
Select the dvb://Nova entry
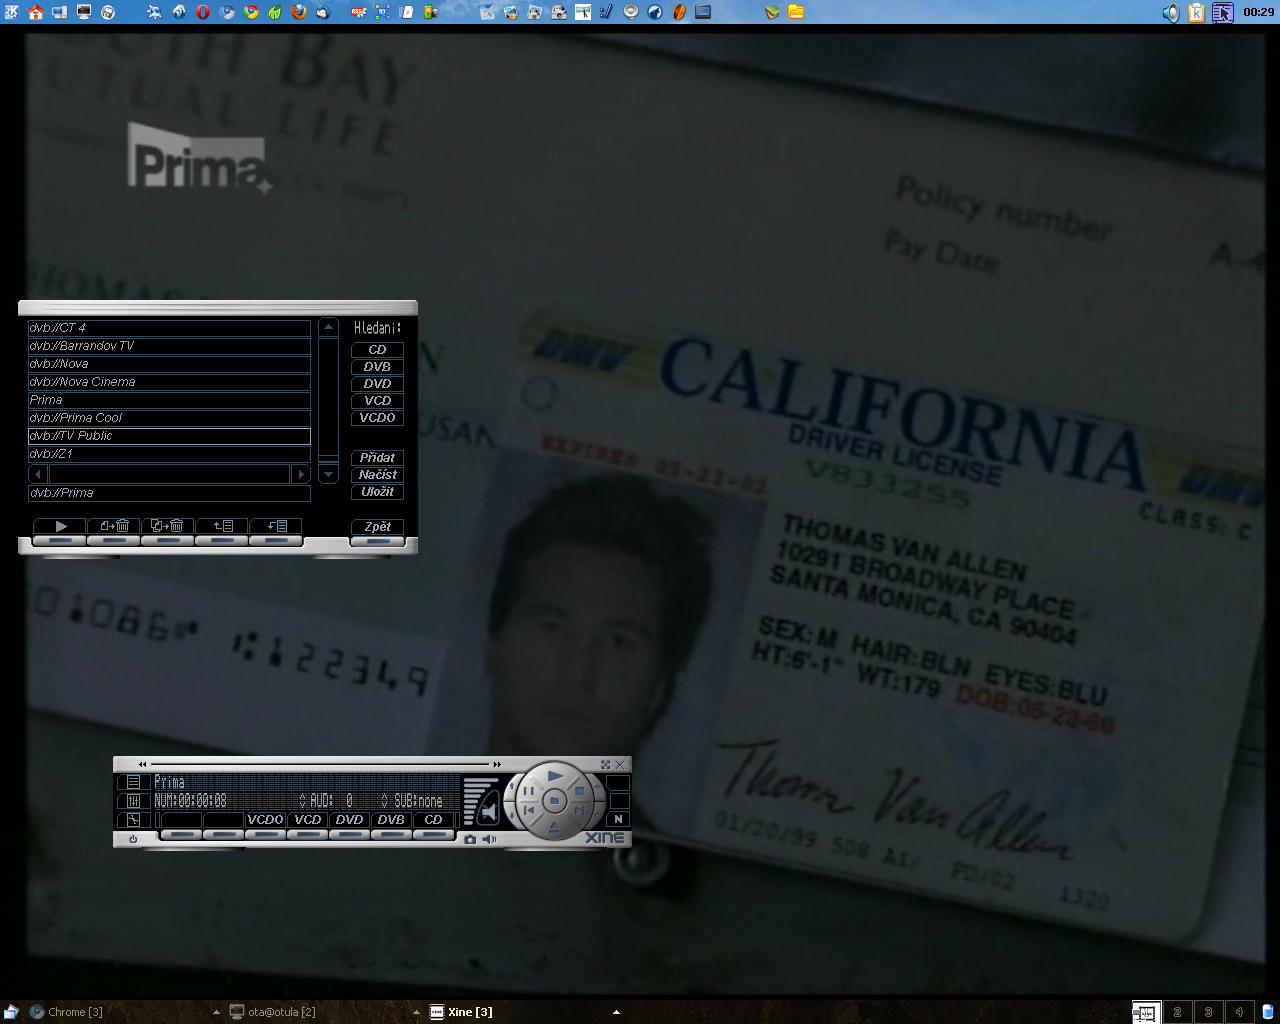pyautogui.click(x=169, y=364)
